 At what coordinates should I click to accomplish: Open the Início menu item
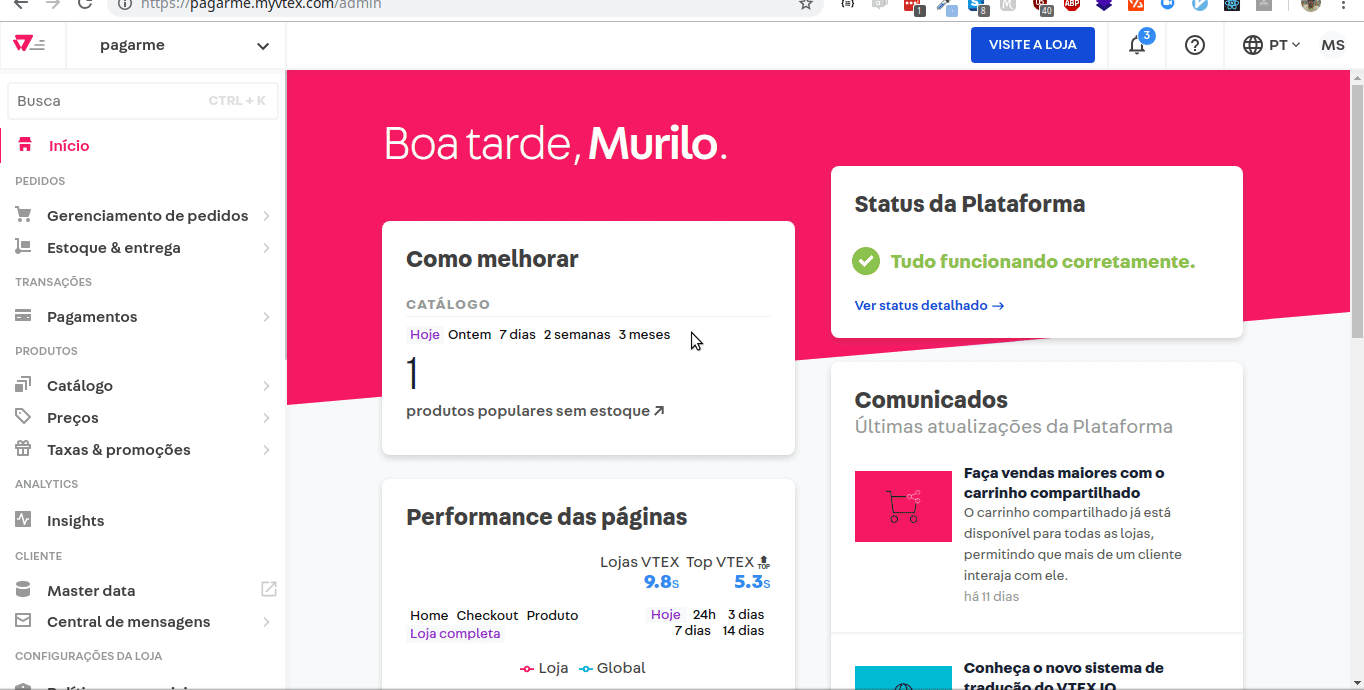(x=69, y=146)
